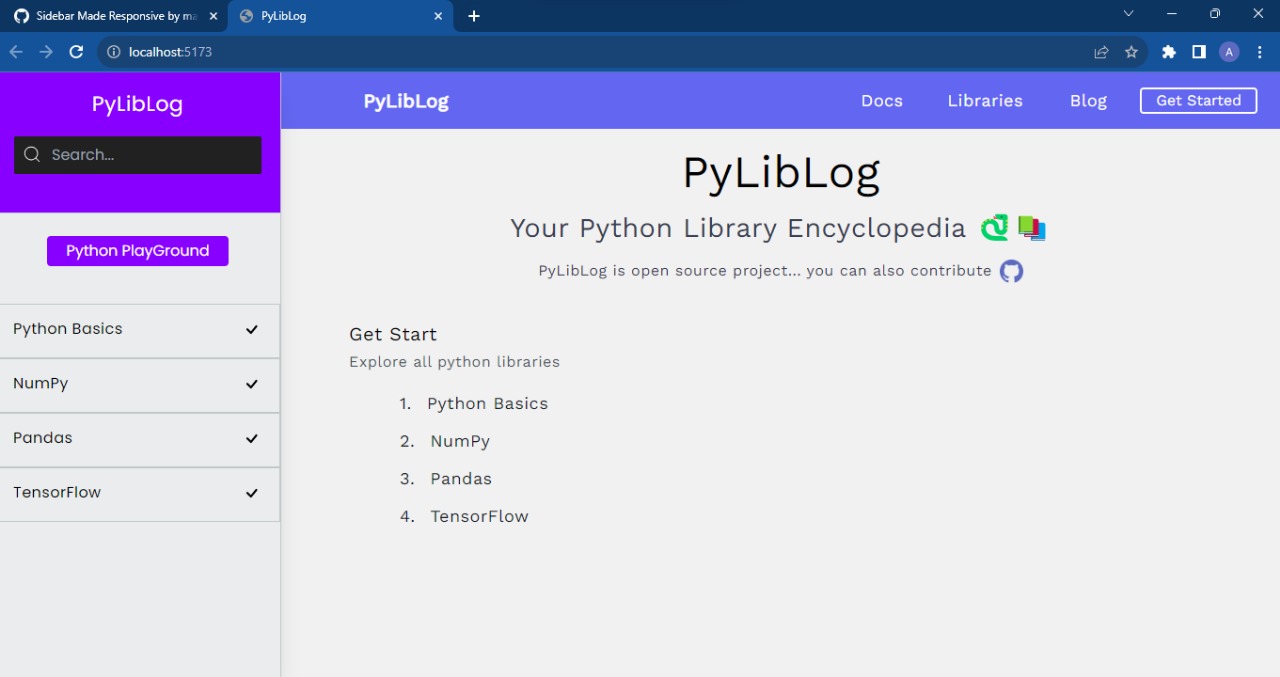
Task: Click the Get Started button
Action: click(x=1198, y=100)
